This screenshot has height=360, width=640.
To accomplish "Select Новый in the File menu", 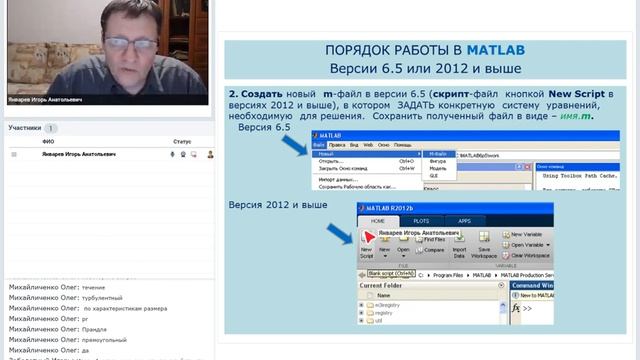I will click(367, 154).
